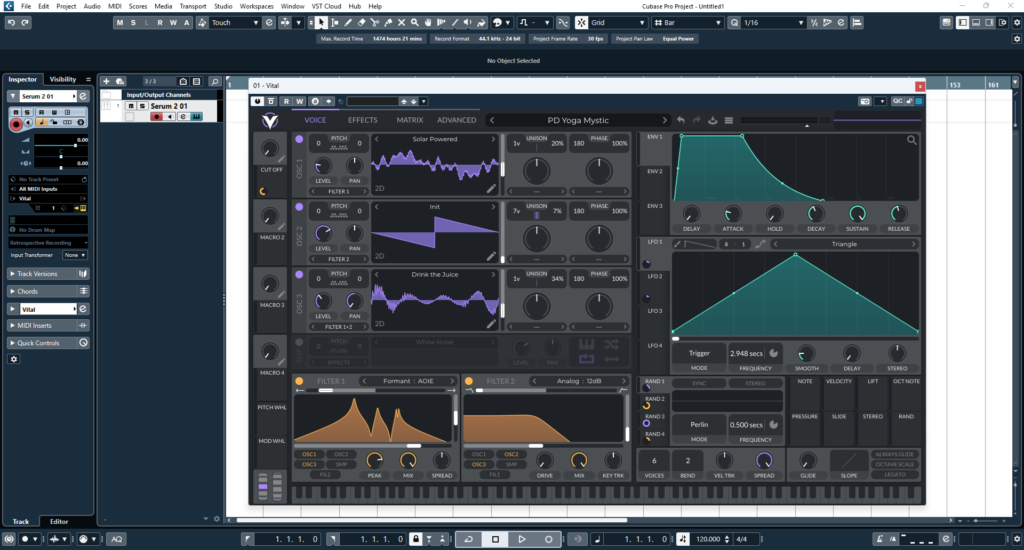Click Vital undo arrow
Screen dimensions: 1024x550
tap(680, 120)
